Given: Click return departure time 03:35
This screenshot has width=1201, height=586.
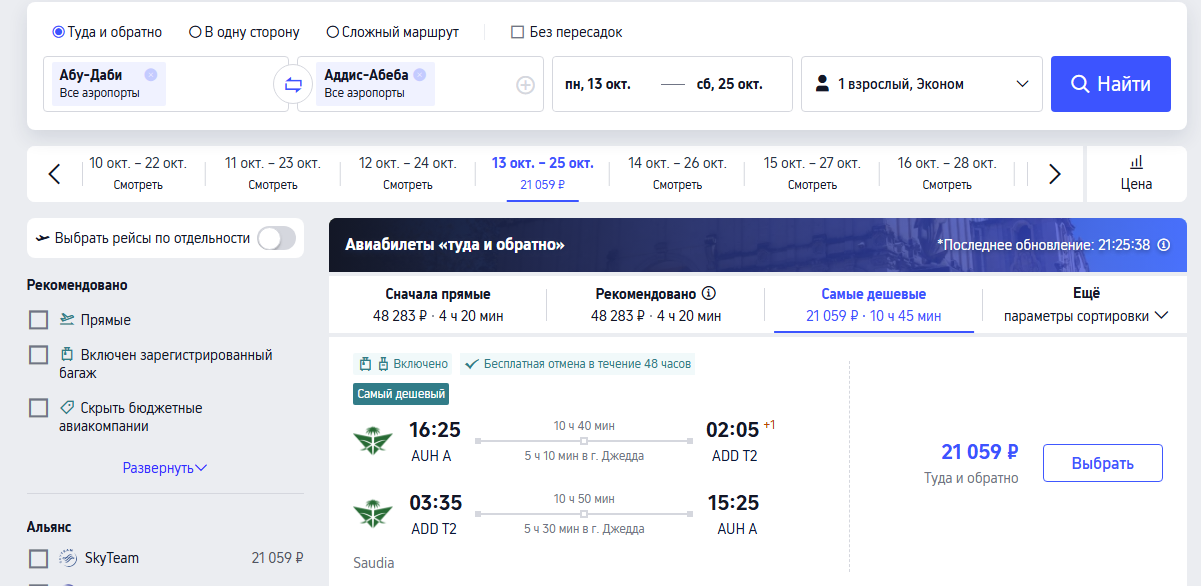Looking at the screenshot, I should tap(435, 503).
